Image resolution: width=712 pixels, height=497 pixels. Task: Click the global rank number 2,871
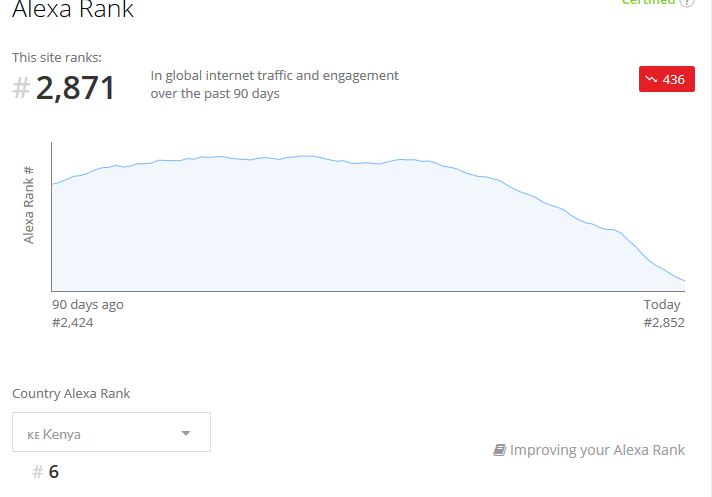tap(75, 88)
